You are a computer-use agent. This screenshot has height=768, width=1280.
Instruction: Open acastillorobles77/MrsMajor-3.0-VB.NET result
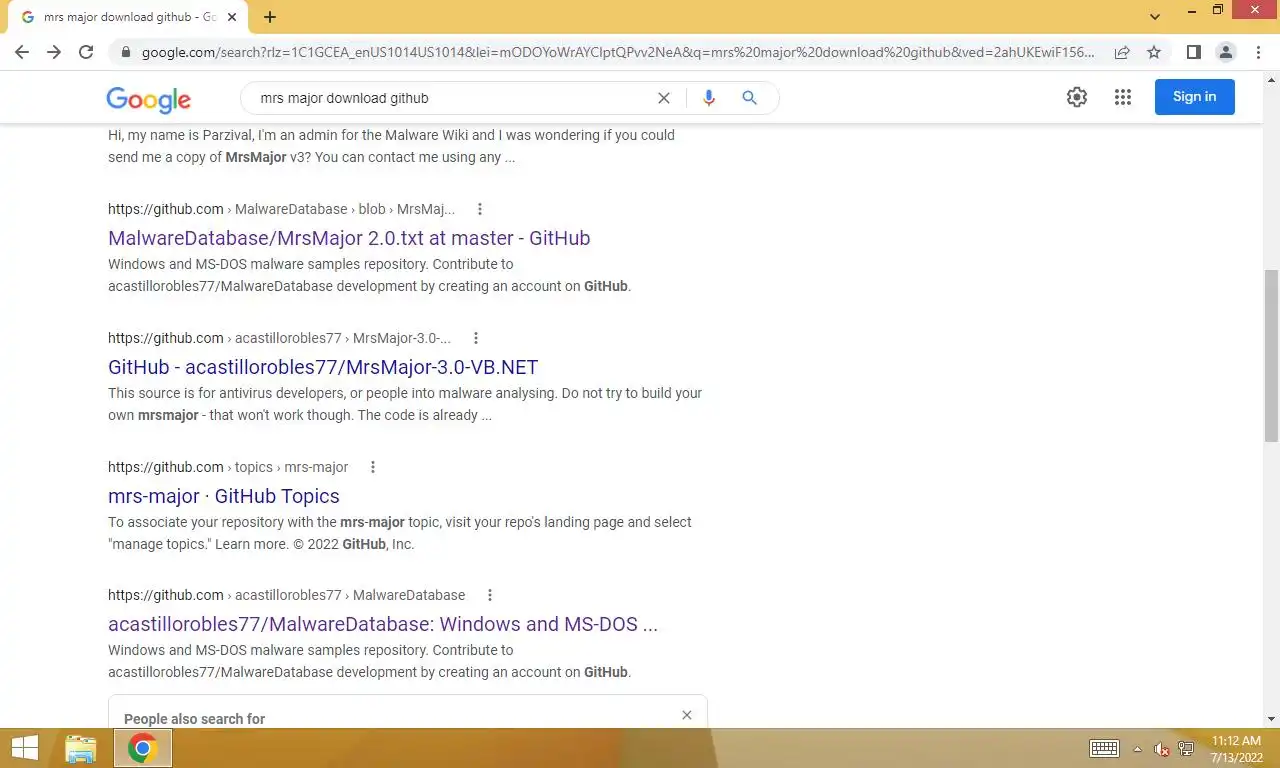(x=323, y=367)
